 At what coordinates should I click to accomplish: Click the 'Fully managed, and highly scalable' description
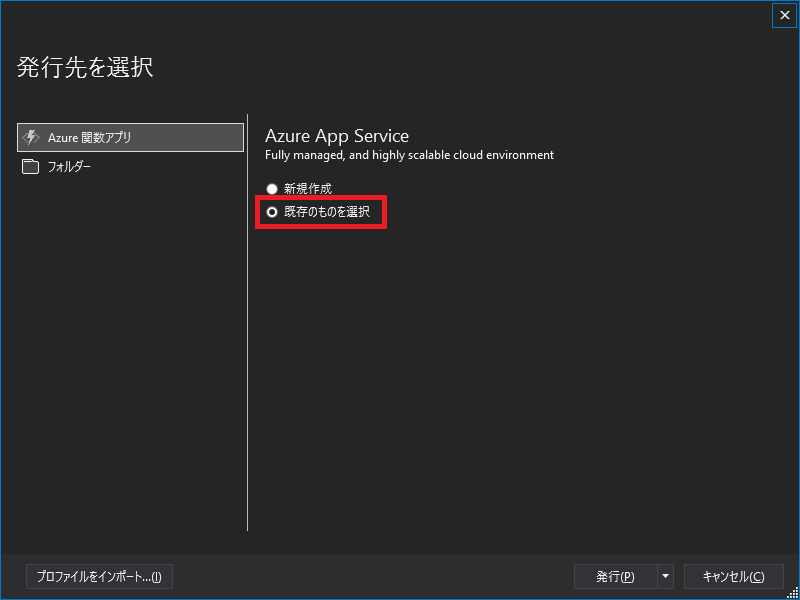click(x=409, y=155)
